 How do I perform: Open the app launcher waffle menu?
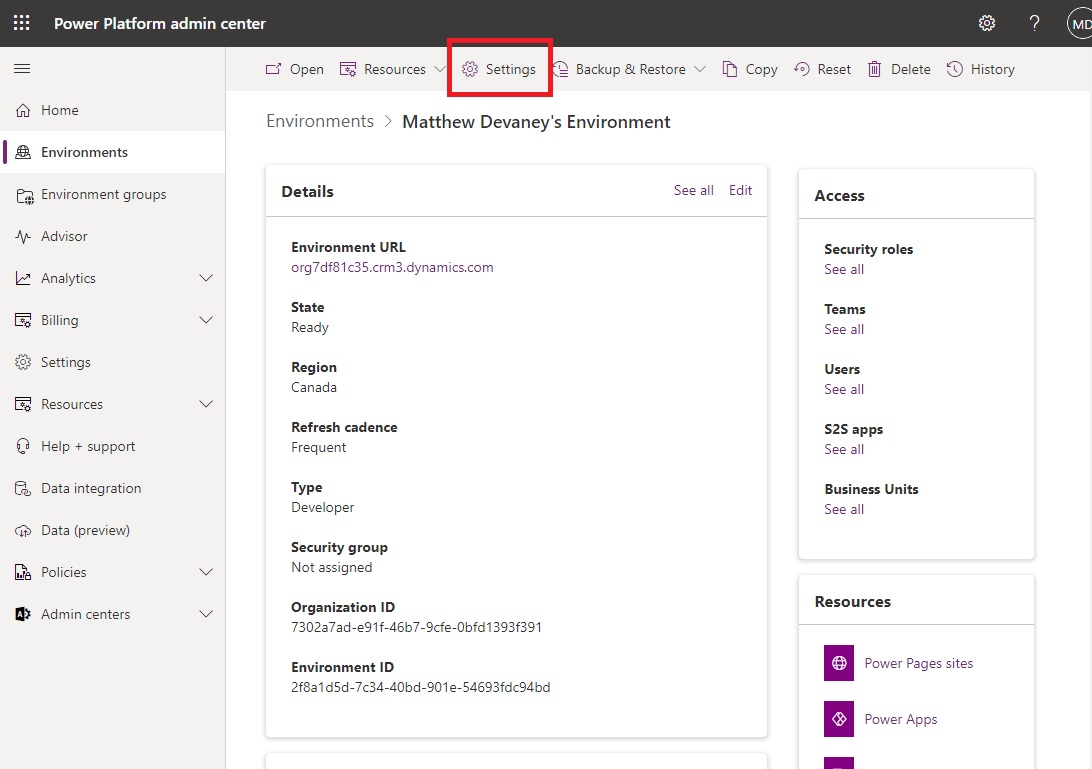coord(21,22)
